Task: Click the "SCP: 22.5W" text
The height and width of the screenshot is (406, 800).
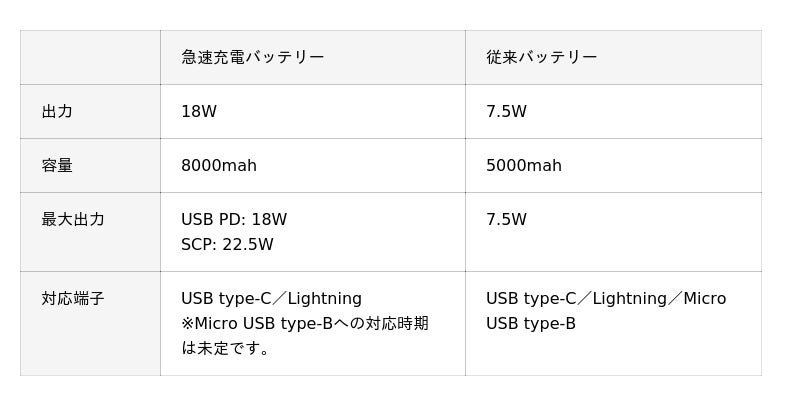Action: (x=227, y=244)
